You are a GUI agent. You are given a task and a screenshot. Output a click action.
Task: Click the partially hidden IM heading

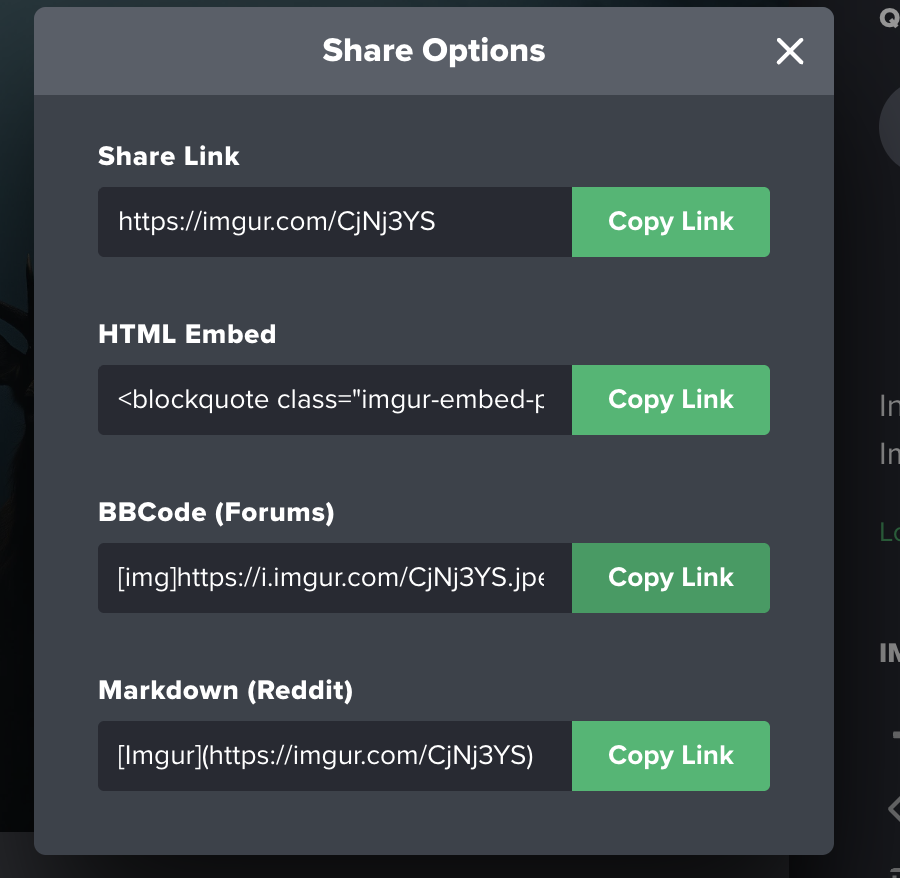(x=888, y=653)
